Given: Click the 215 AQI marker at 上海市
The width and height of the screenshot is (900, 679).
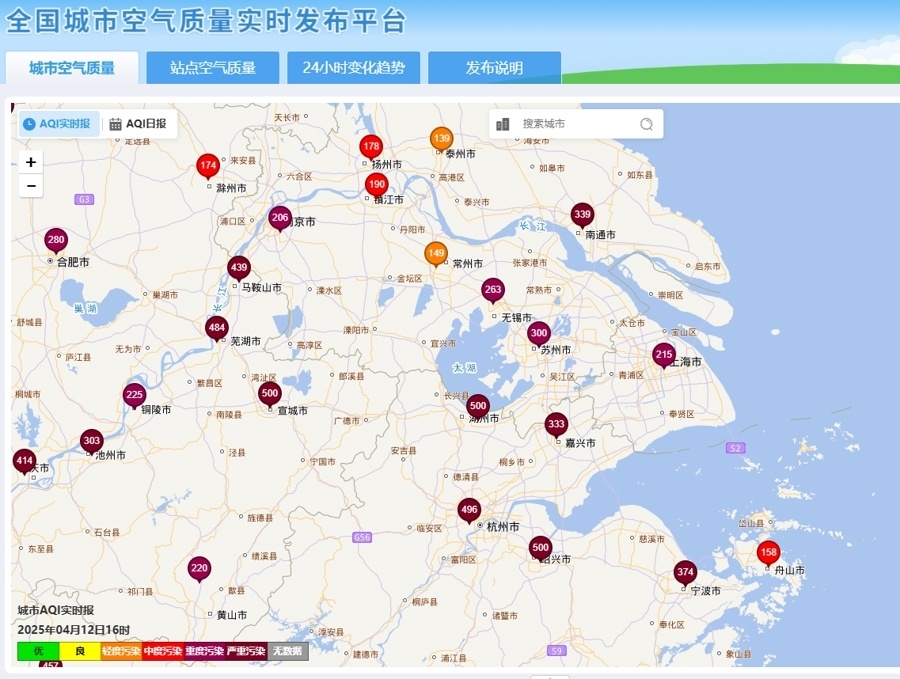Looking at the screenshot, I should [663, 354].
